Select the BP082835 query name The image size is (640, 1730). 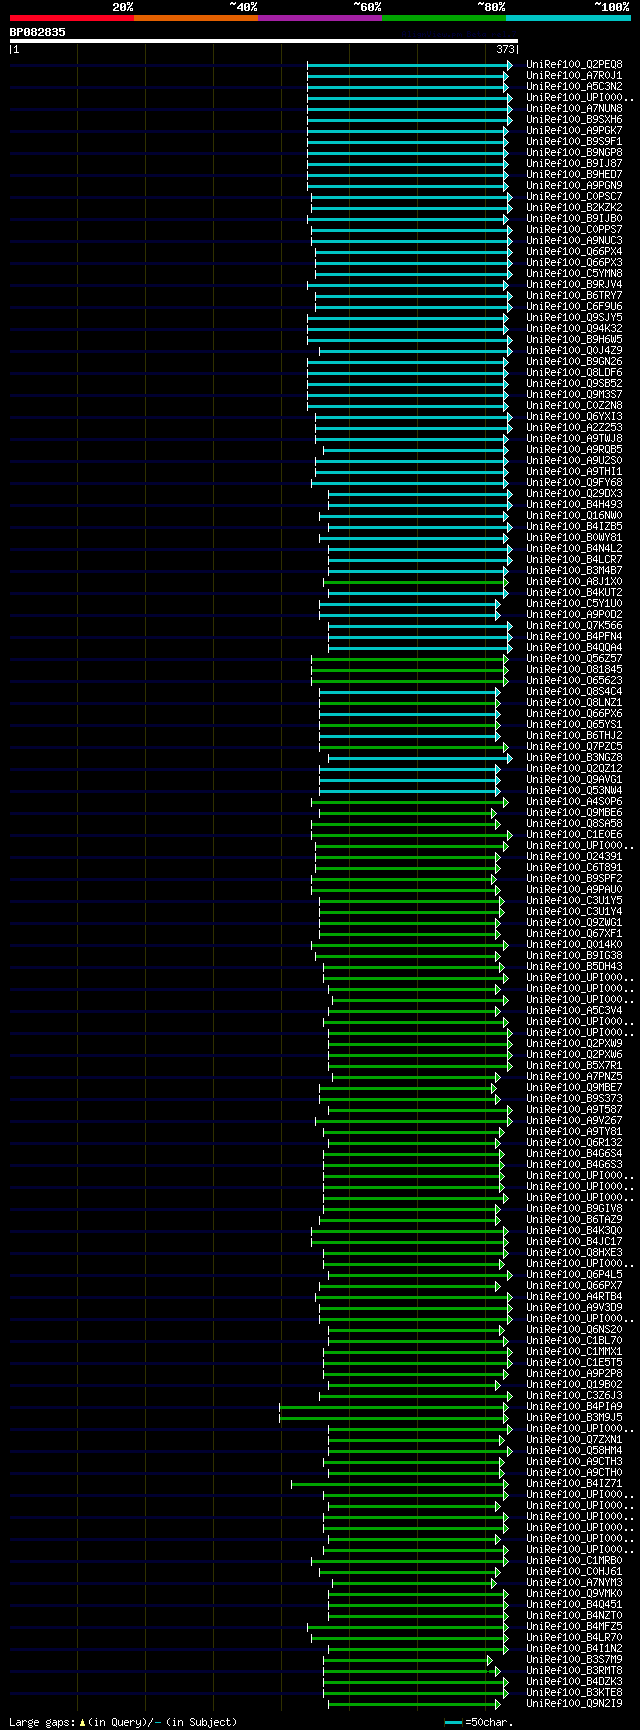click(38, 32)
